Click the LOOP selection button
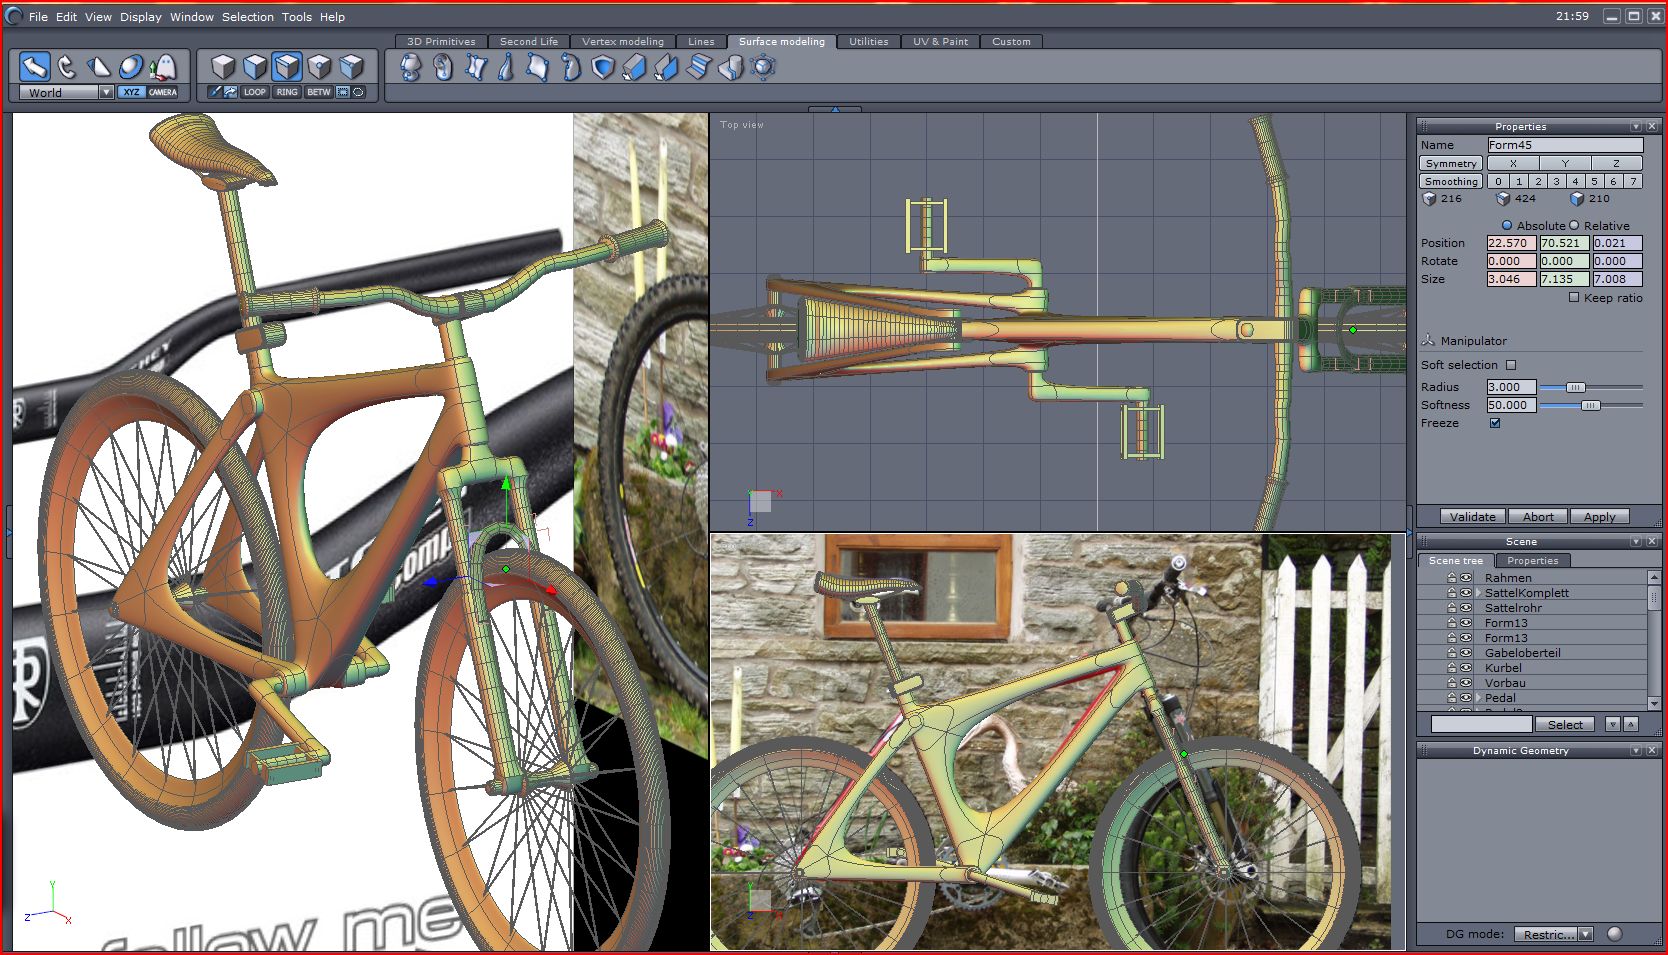The height and width of the screenshot is (955, 1668). tap(255, 92)
